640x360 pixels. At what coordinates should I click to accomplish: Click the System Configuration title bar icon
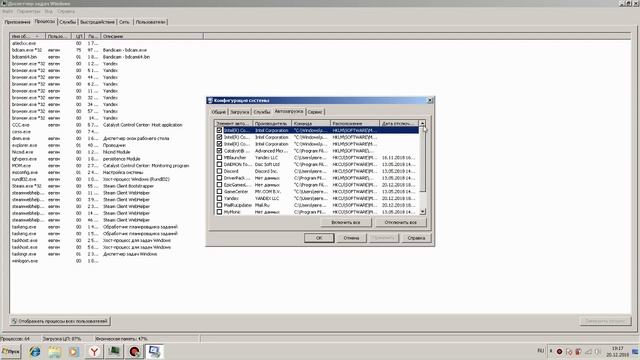(210, 100)
